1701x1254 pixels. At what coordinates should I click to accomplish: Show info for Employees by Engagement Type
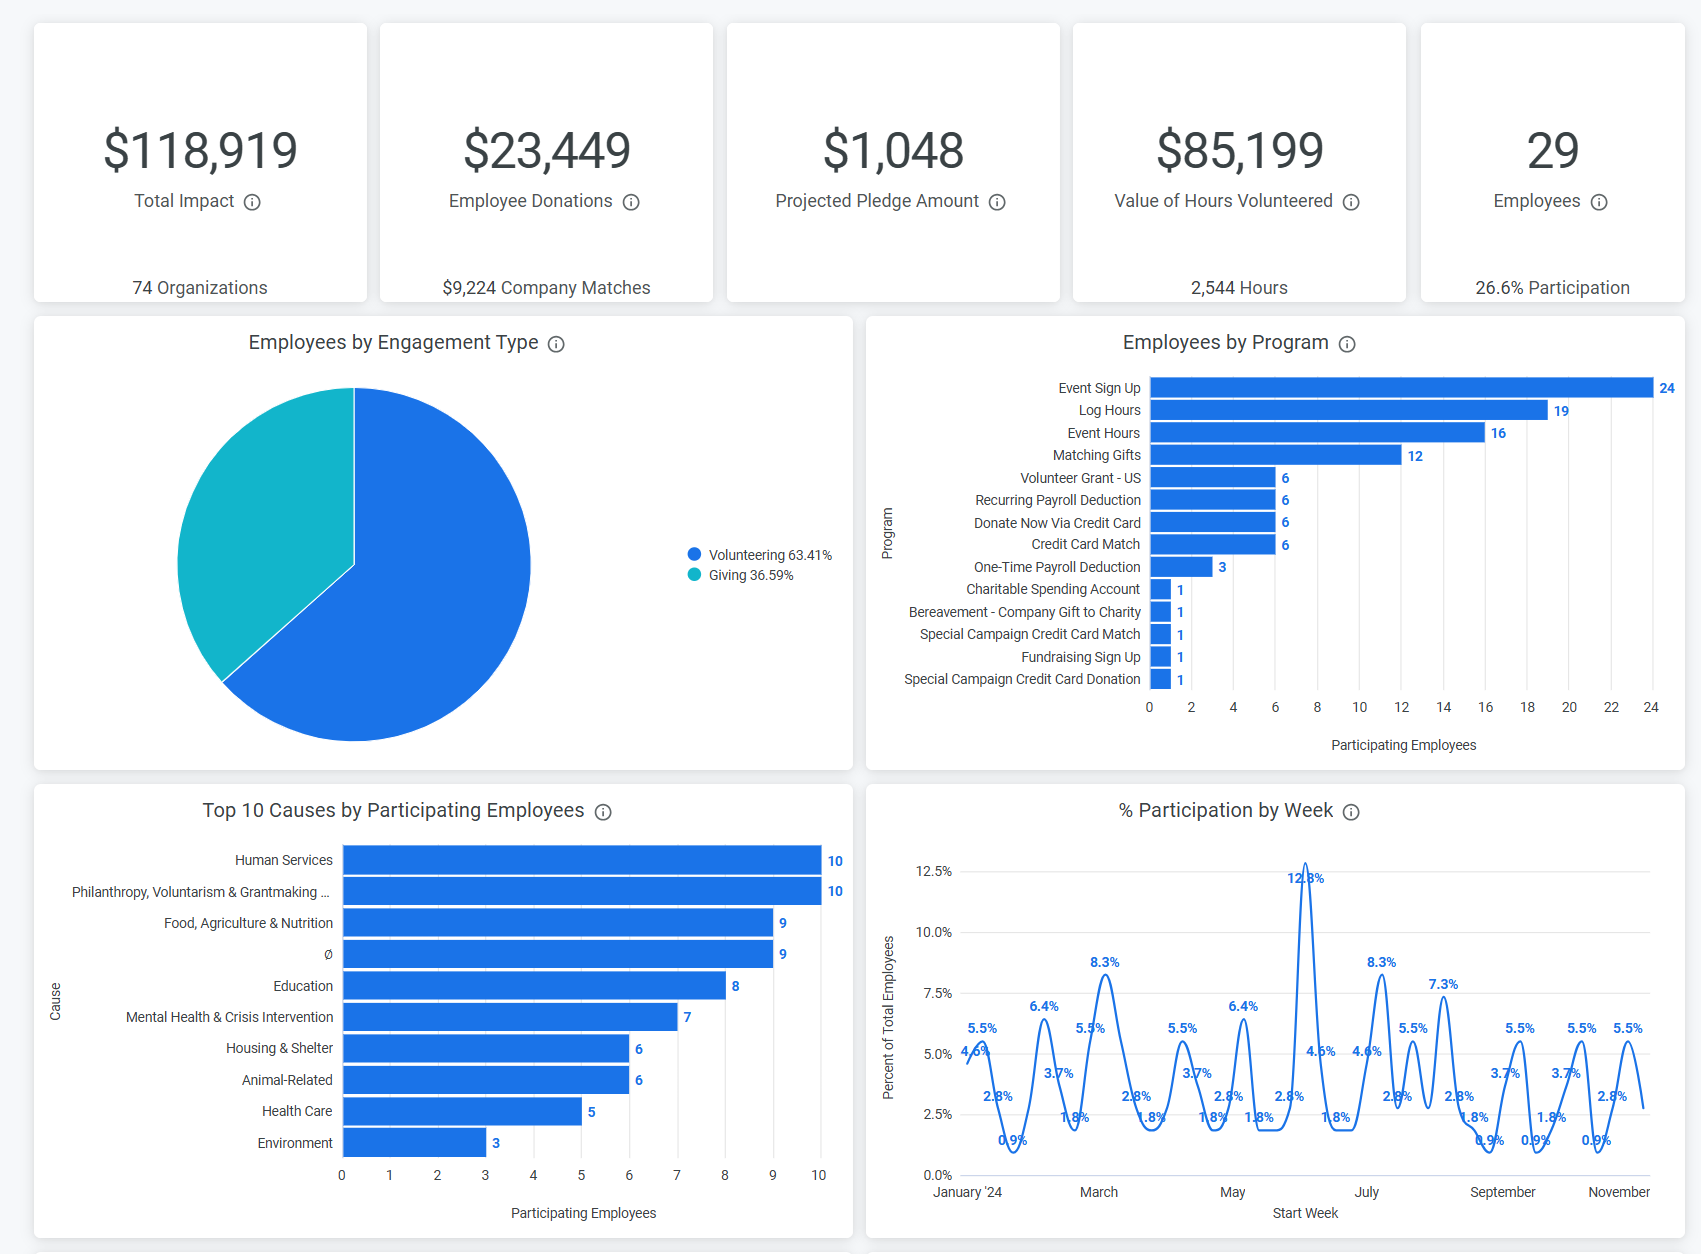pos(556,344)
